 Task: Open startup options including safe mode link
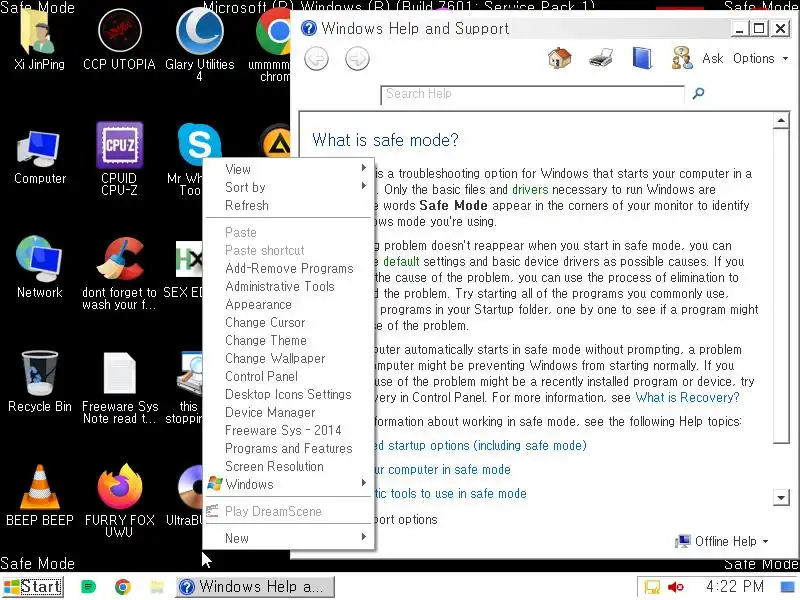(x=481, y=445)
